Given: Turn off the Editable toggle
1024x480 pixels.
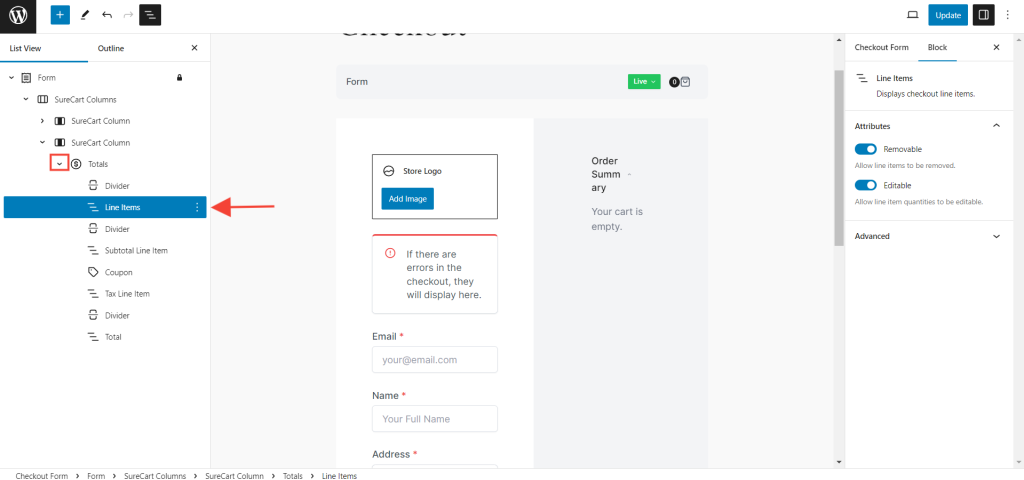Looking at the screenshot, I should pyautogui.click(x=866, y=185).
